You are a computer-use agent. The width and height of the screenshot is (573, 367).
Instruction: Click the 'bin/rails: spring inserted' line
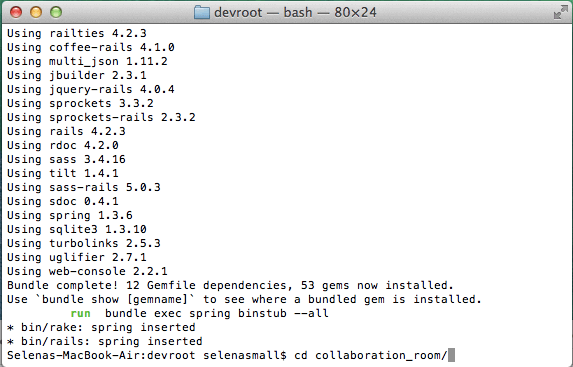pos(105,341)
